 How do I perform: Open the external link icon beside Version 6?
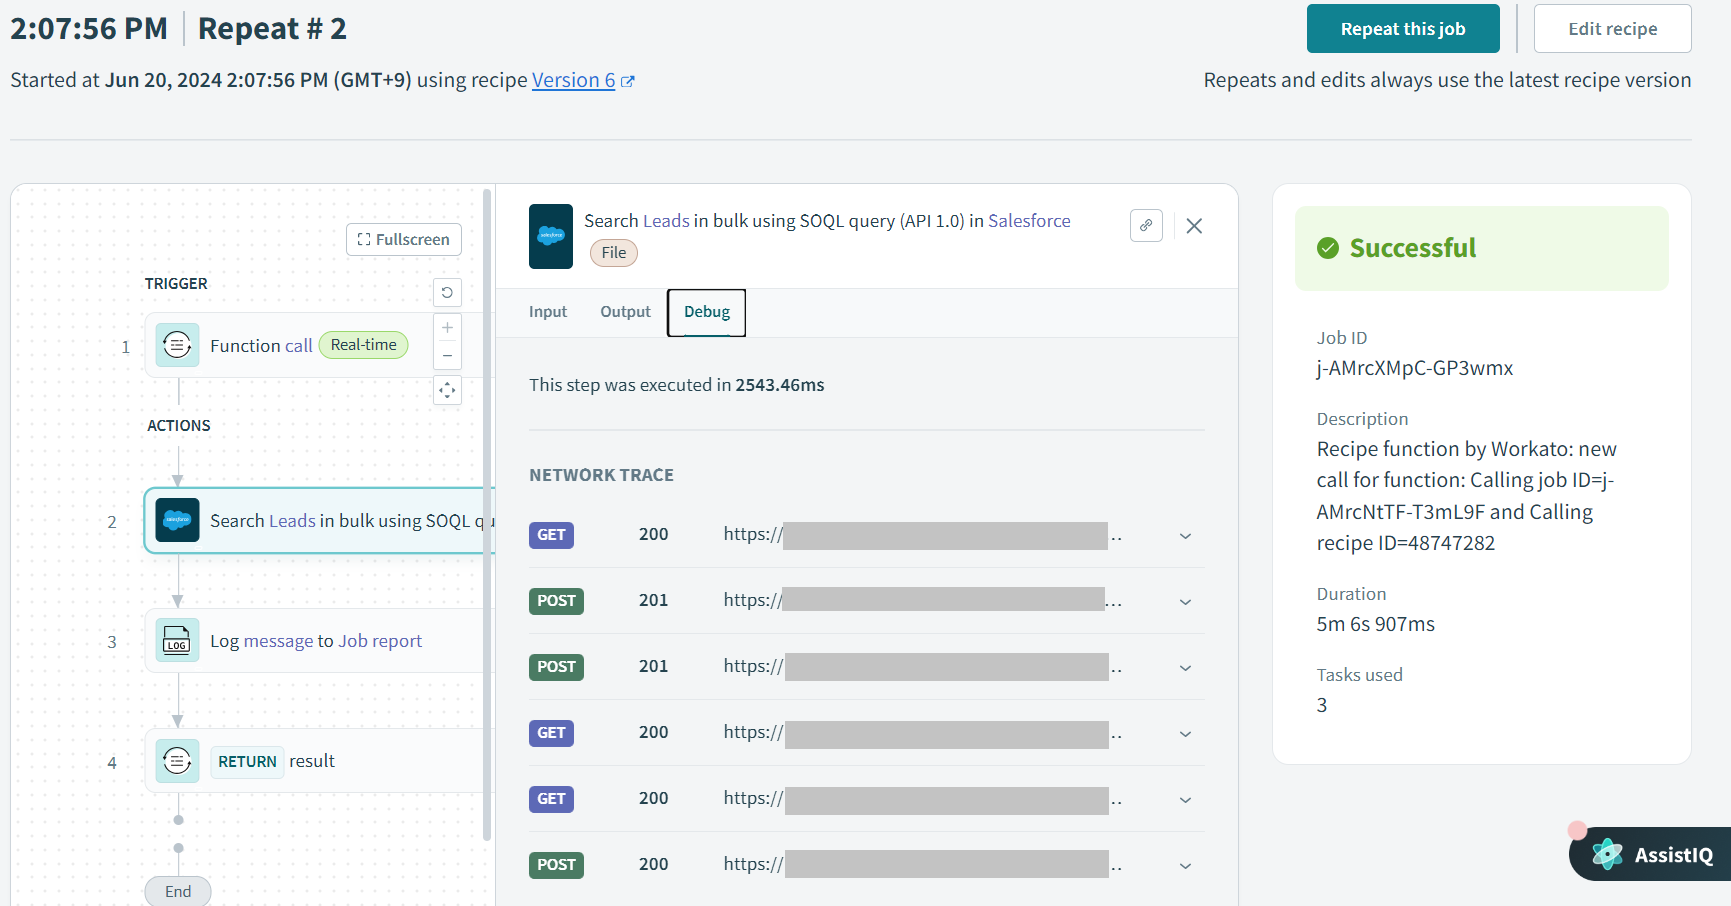point(628,81)
